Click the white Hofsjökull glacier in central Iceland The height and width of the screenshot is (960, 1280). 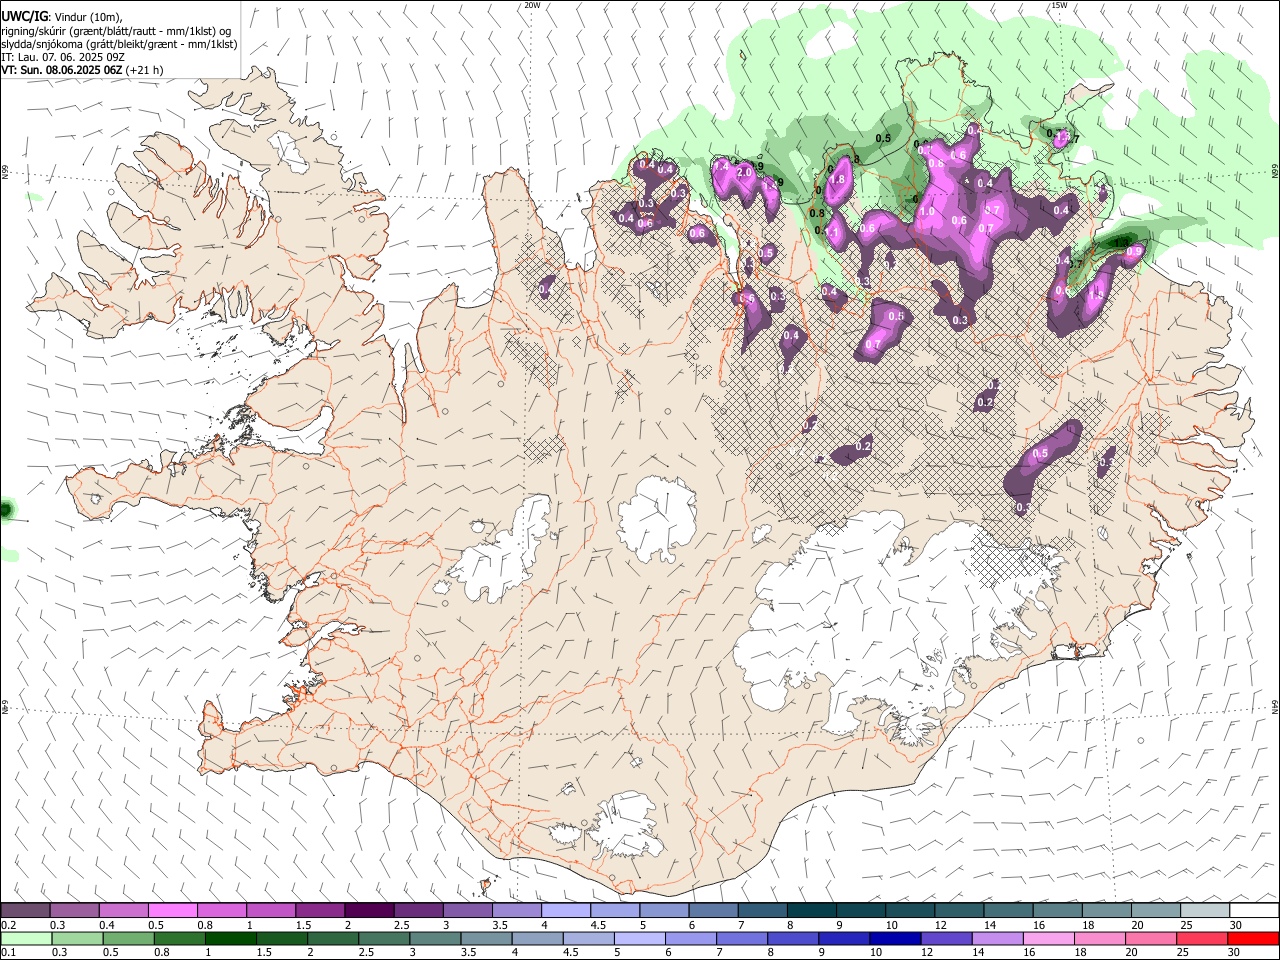[x=657, y=519]
